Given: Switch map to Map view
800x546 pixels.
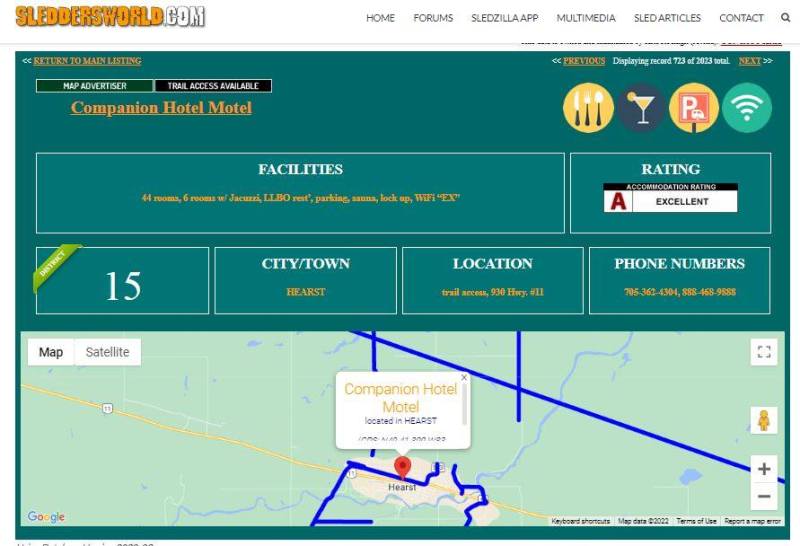Looking at the screenshot, I should click(51, 352).
